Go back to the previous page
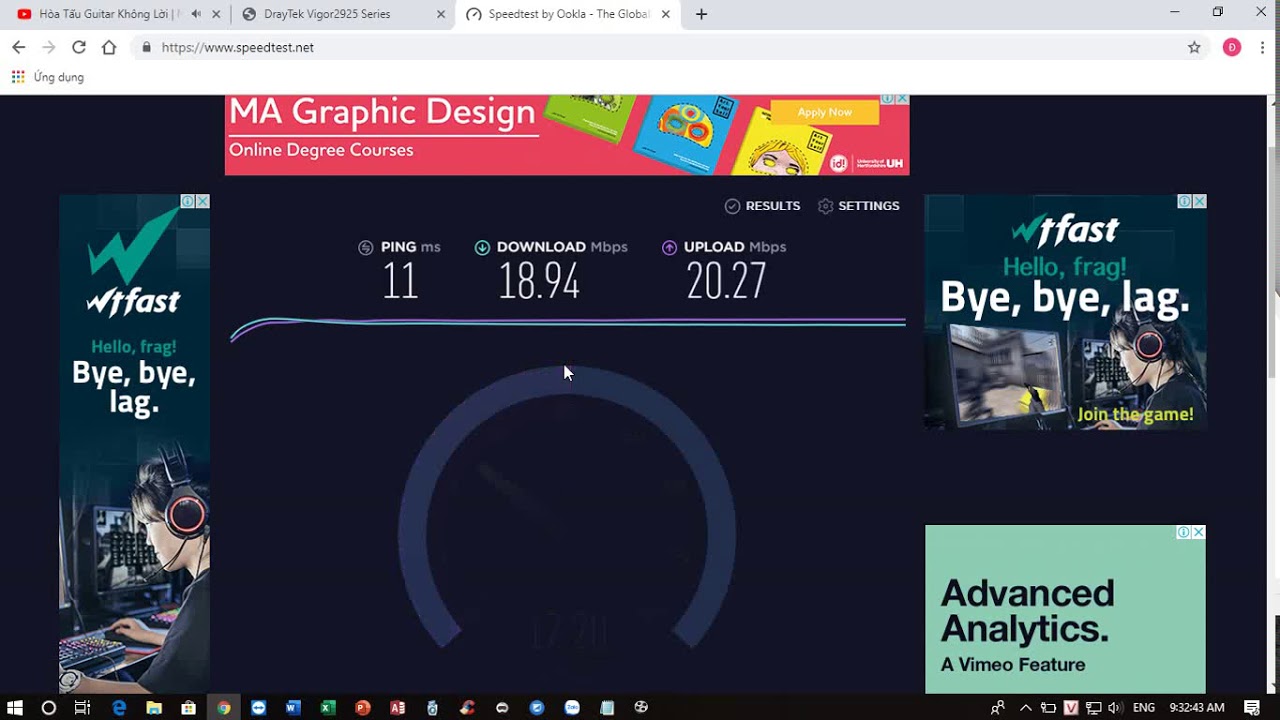 [18, 47]
